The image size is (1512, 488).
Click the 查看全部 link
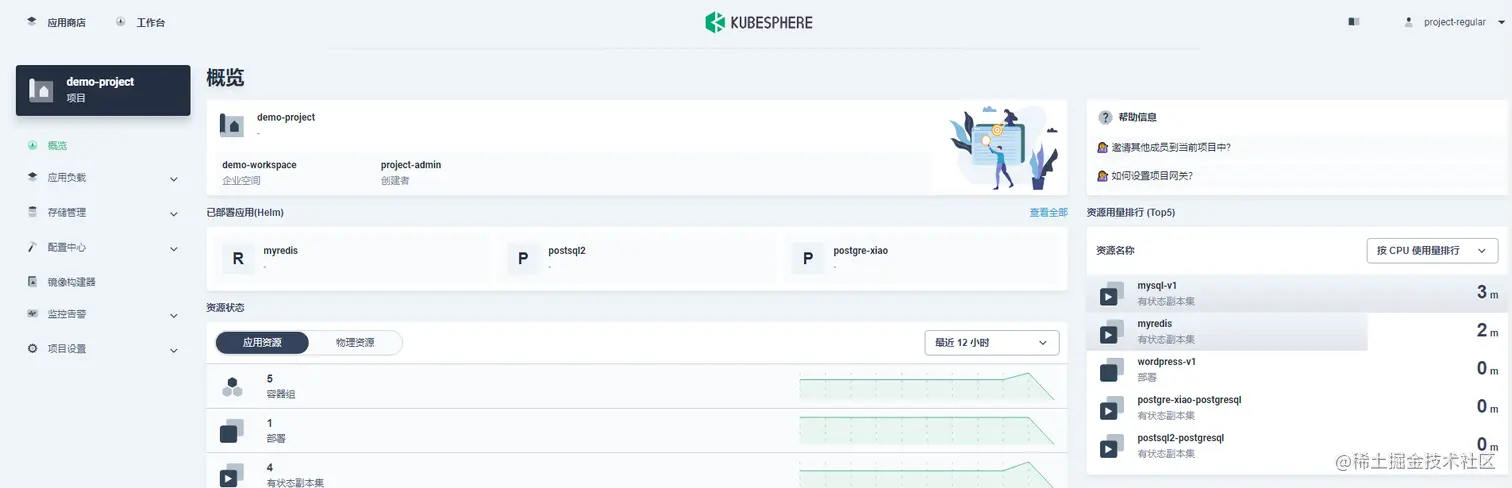(1049, 213)
